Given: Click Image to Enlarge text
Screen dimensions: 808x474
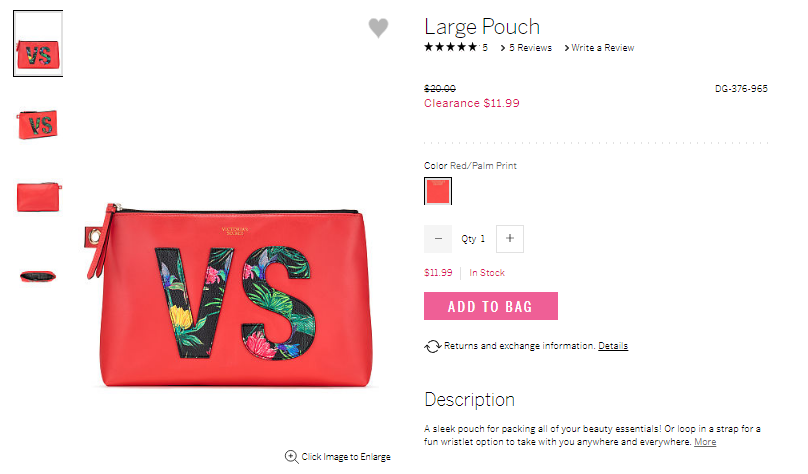Looking at the screenshot, I should 346,456.
